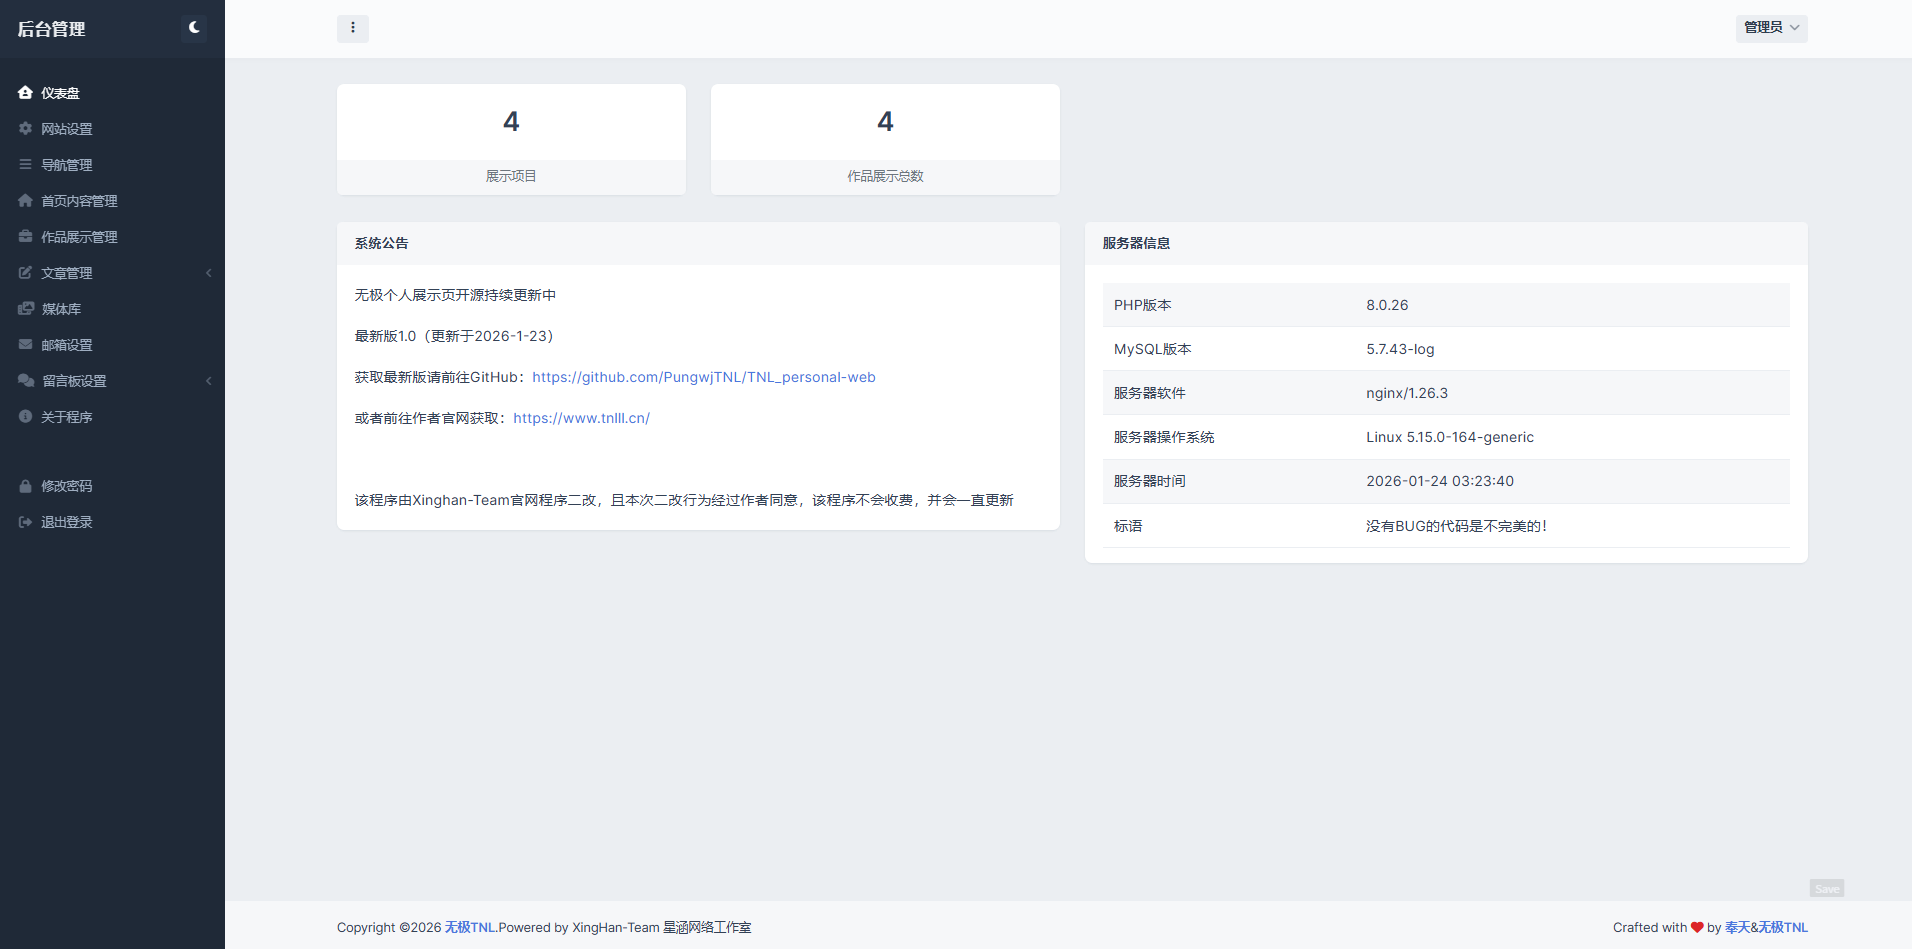The height and width of the screenshot is (949, 1912).
Task: Click 退出登录 to log out
Action: click(66, 521)
